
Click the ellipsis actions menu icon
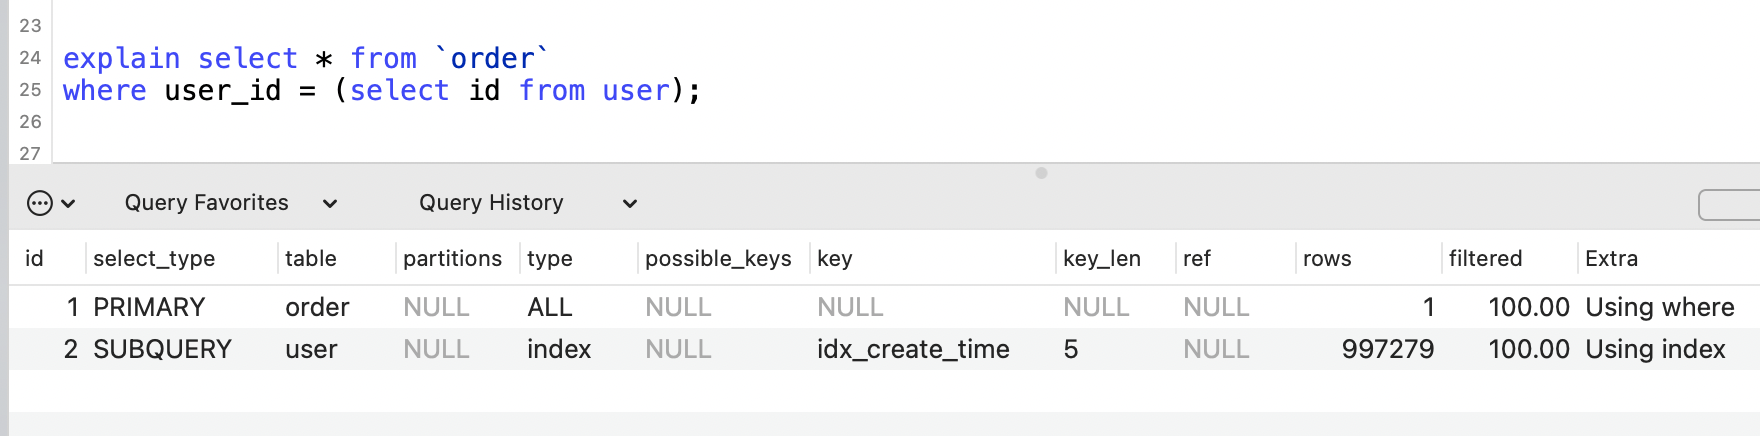(39, 204)
